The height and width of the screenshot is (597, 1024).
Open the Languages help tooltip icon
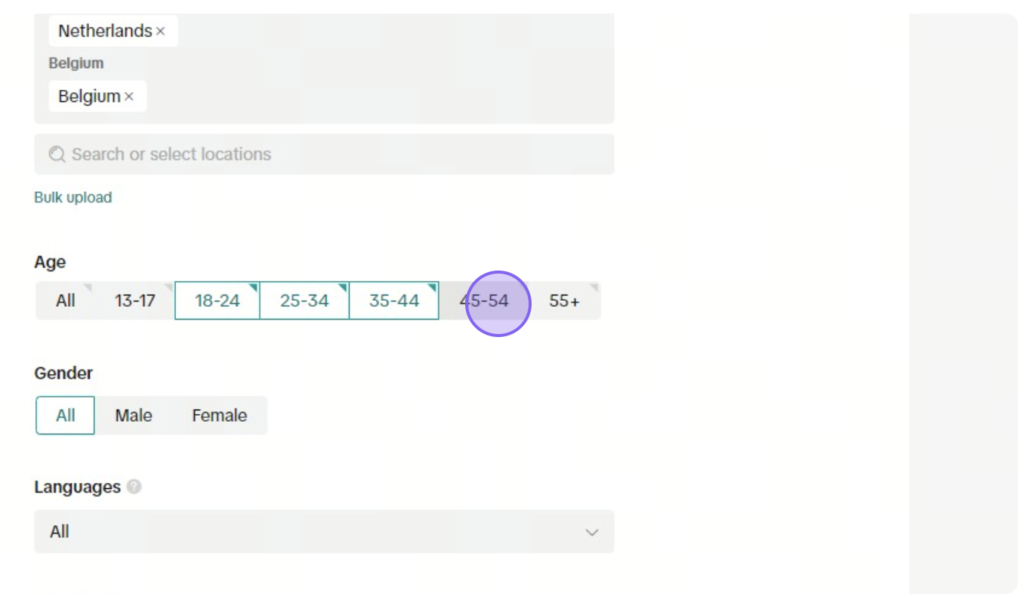click(x=134, y=487)
